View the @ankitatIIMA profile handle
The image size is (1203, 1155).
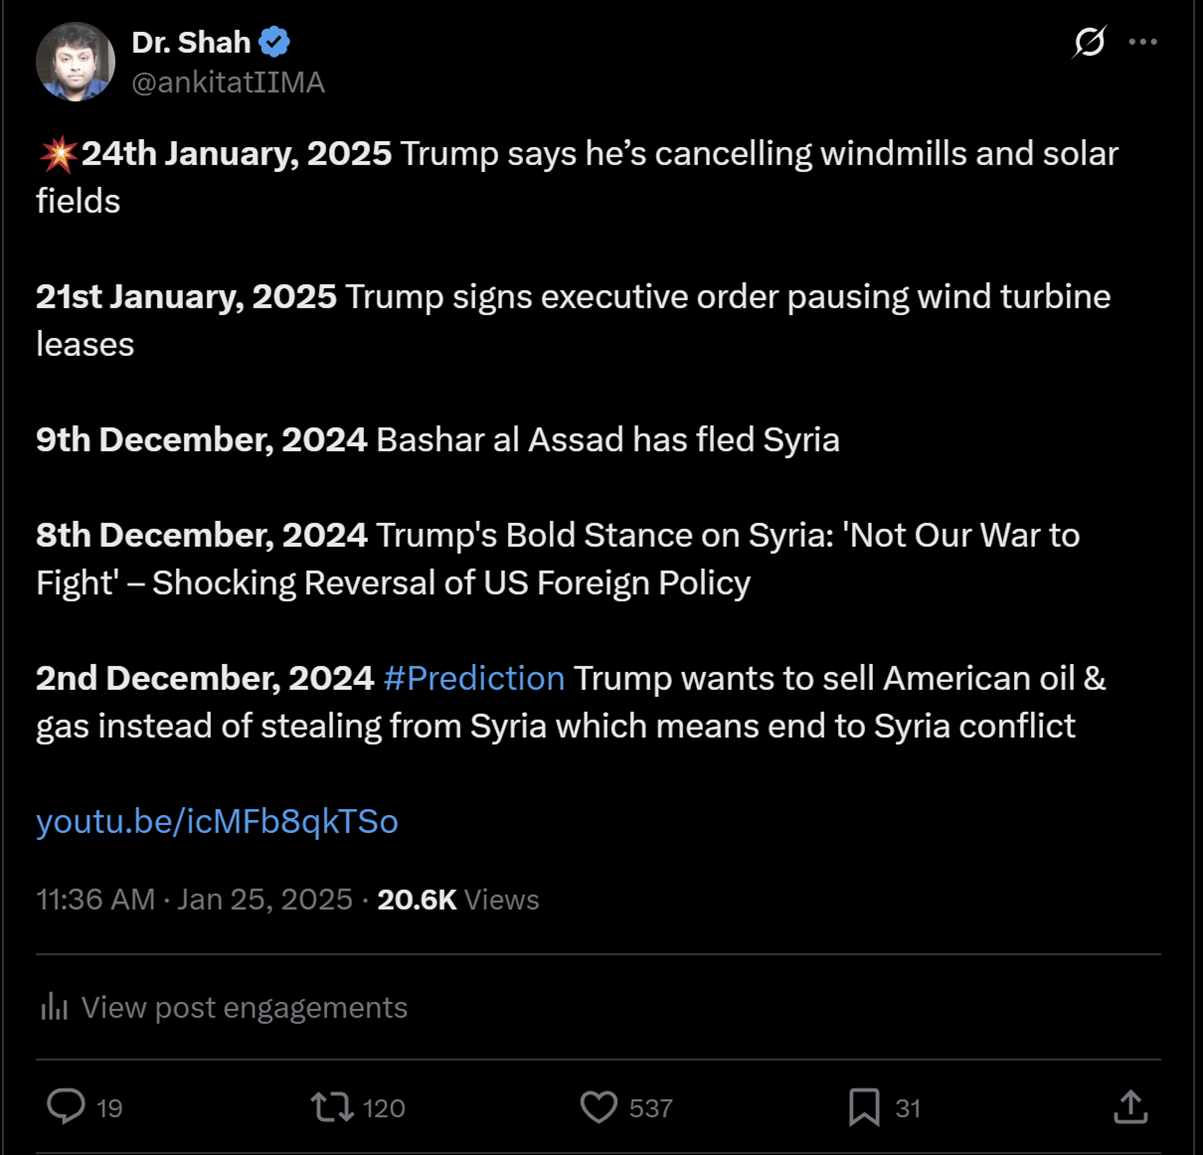click(x=228, y=84)
